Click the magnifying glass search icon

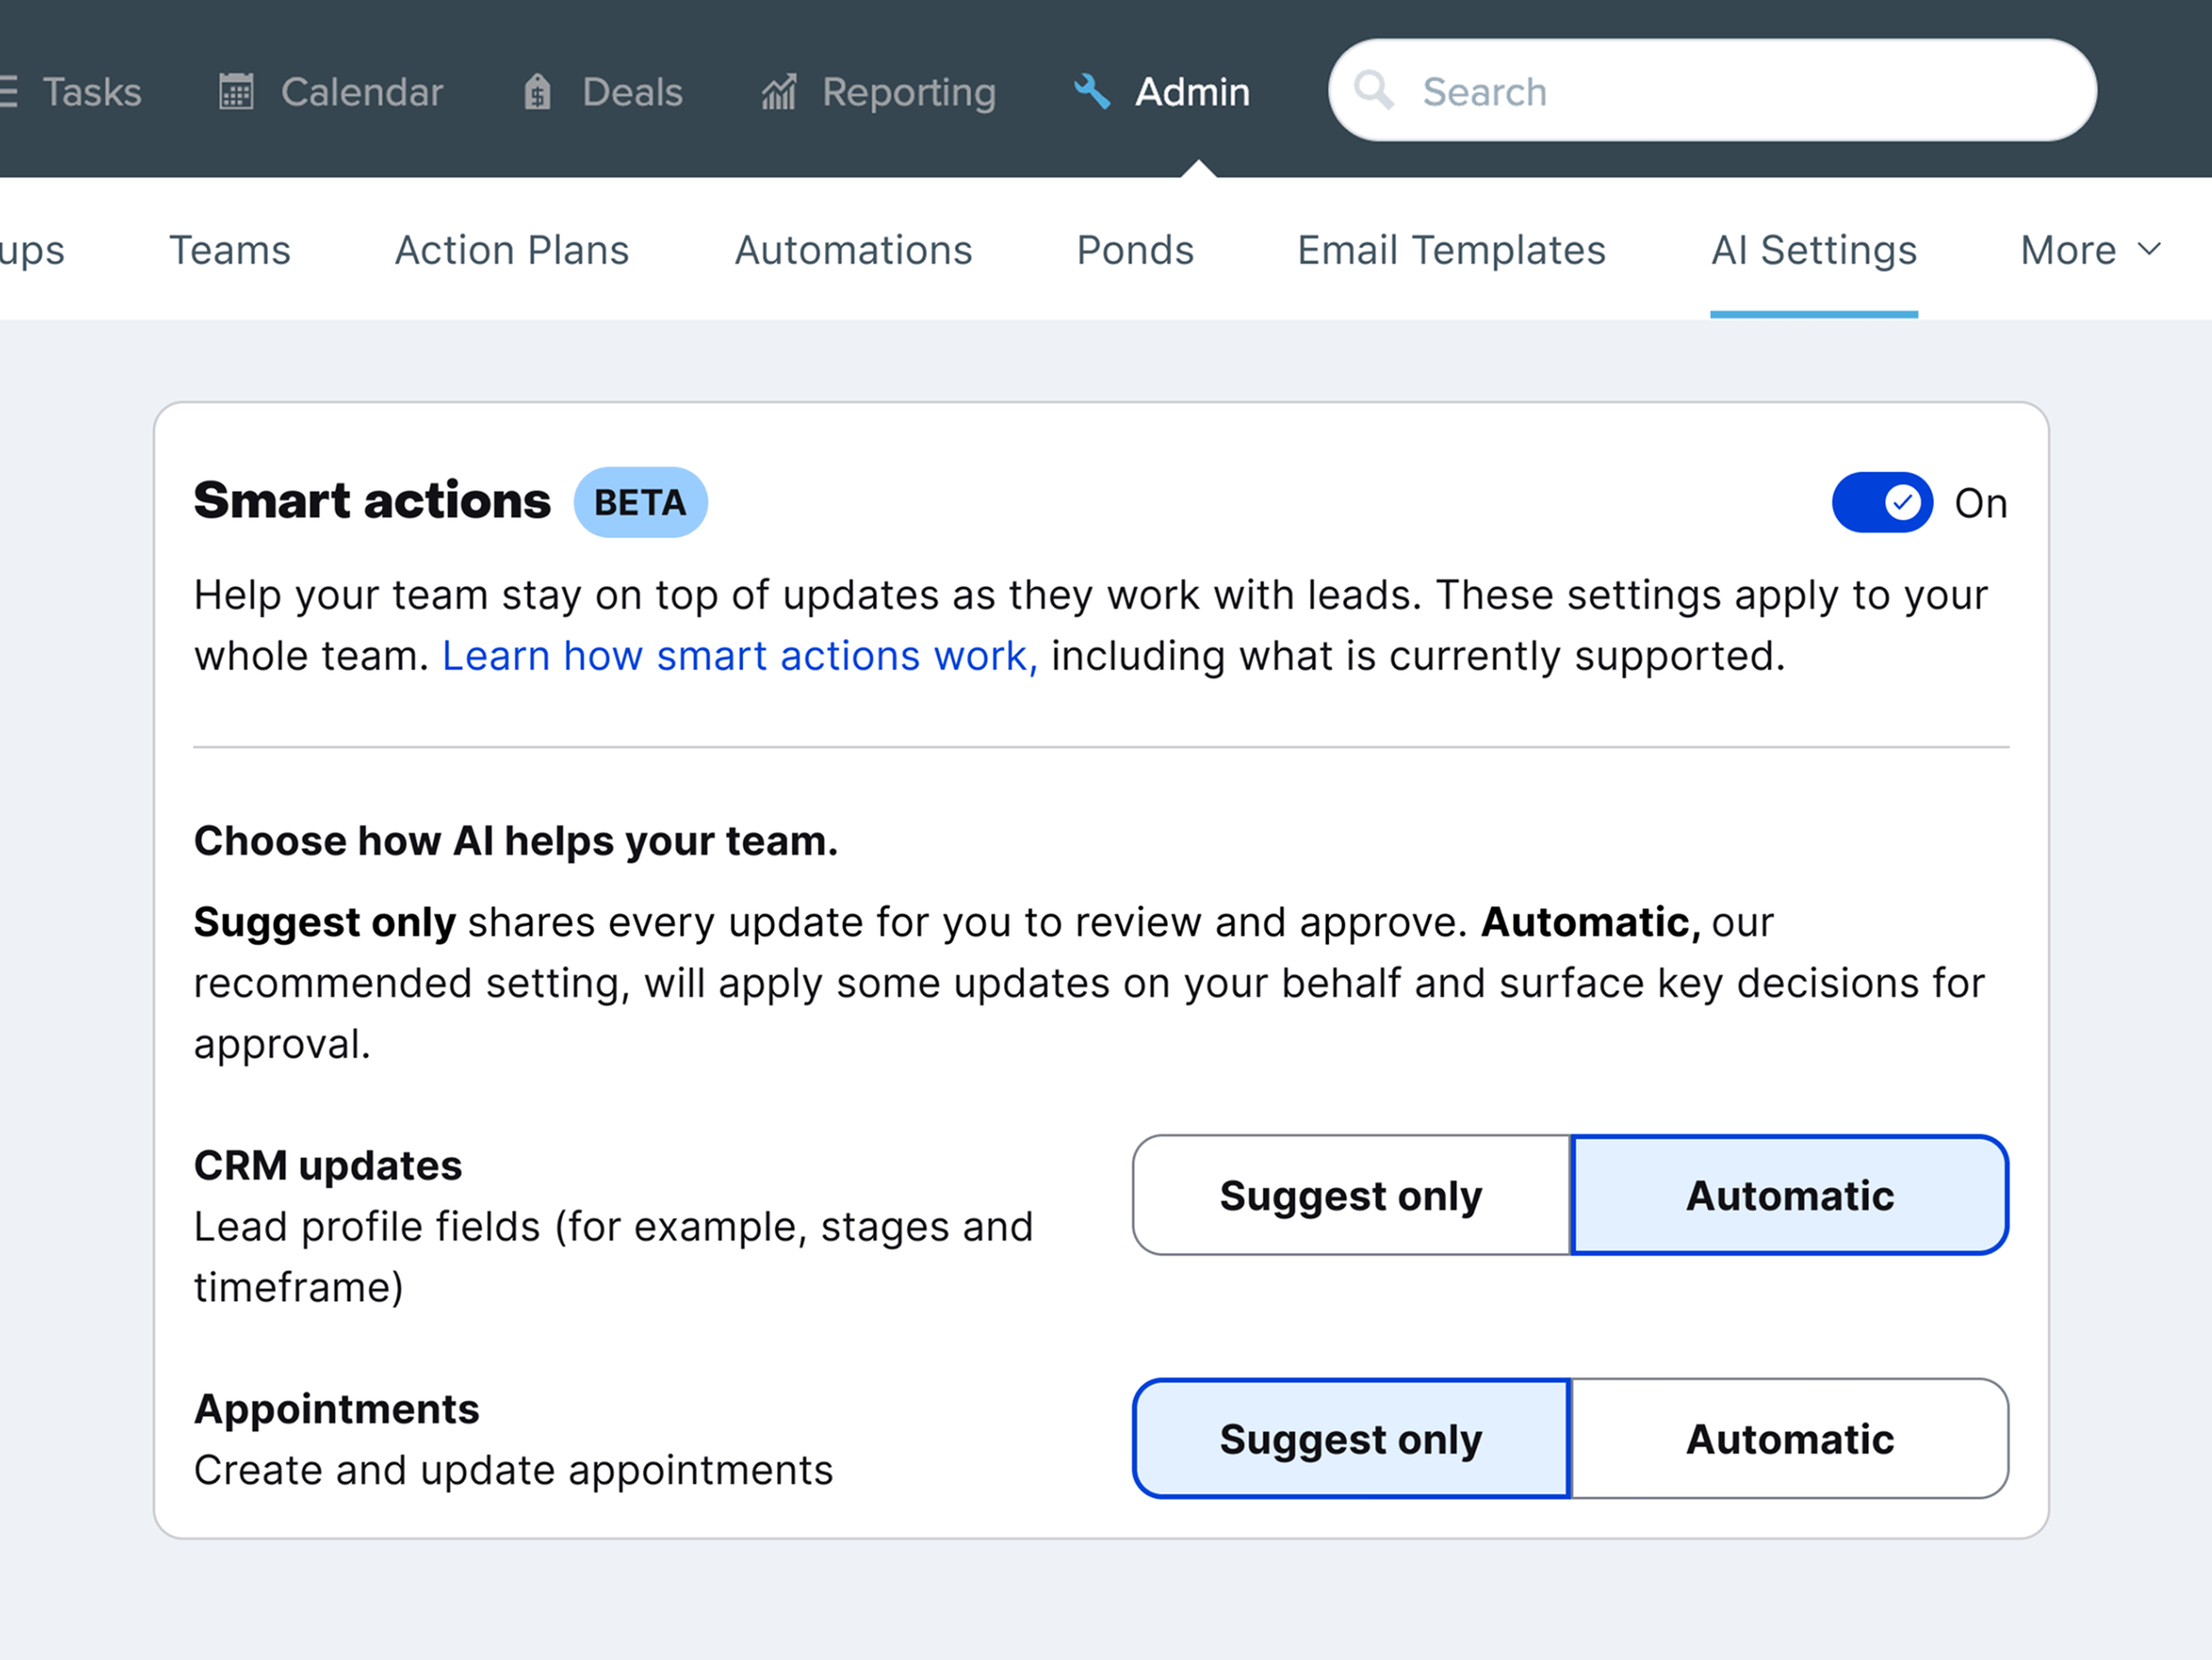tap(1374, 90)
